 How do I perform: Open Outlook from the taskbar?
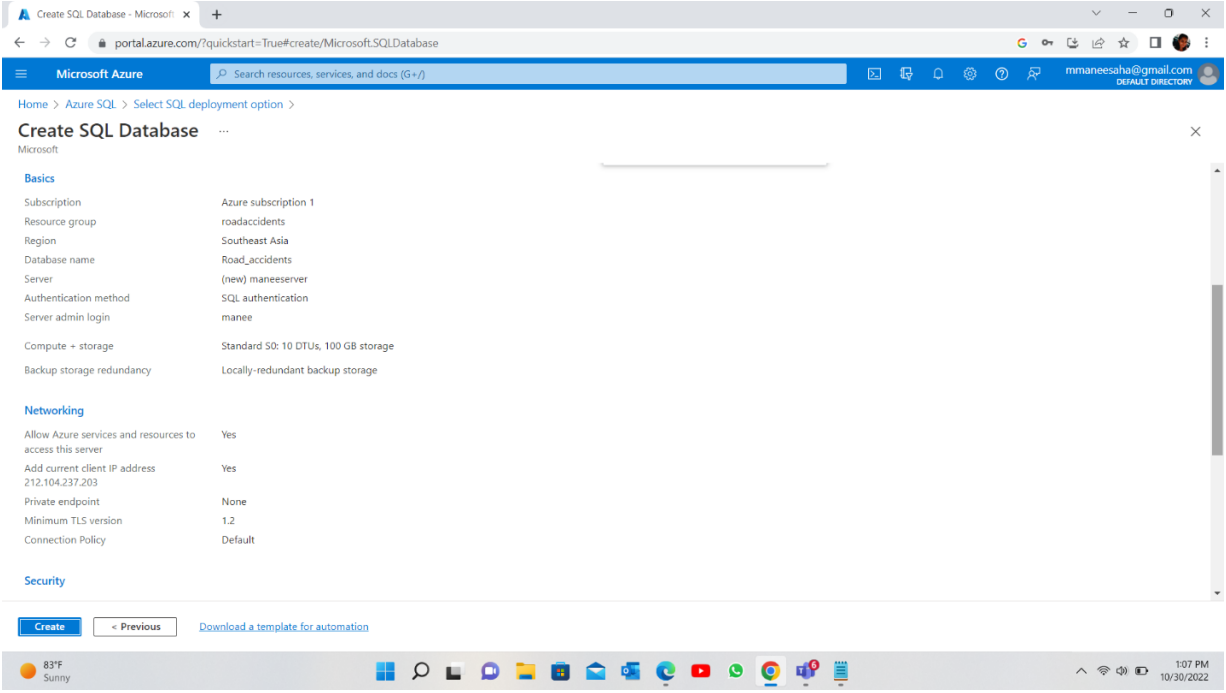[x=631, y=671]
